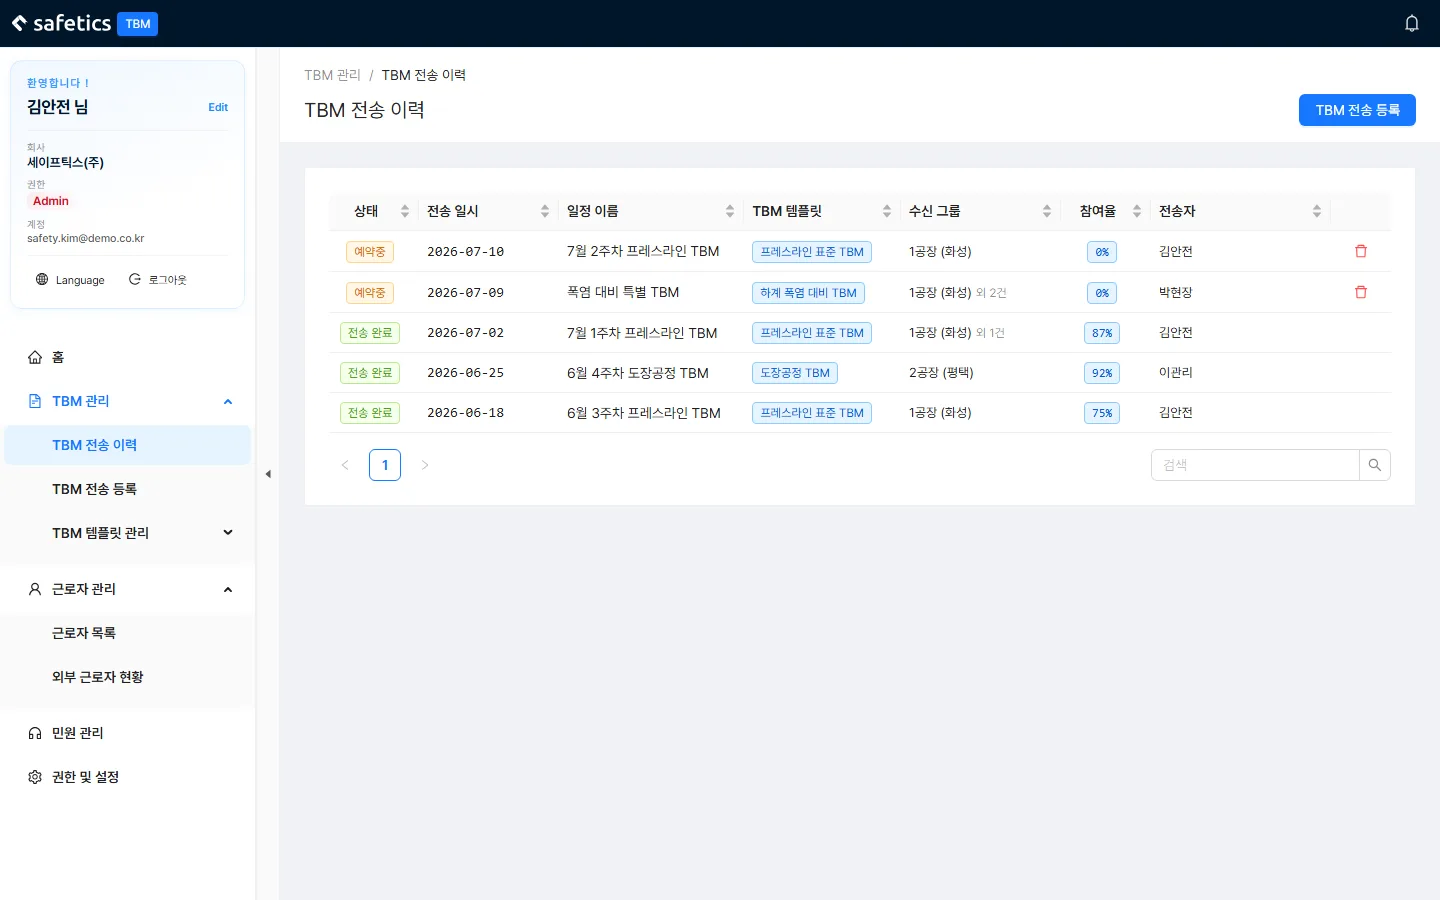This screenshot has width=1440, height=900.
Task: Click the Edit profile link
Action: point(218,107)
